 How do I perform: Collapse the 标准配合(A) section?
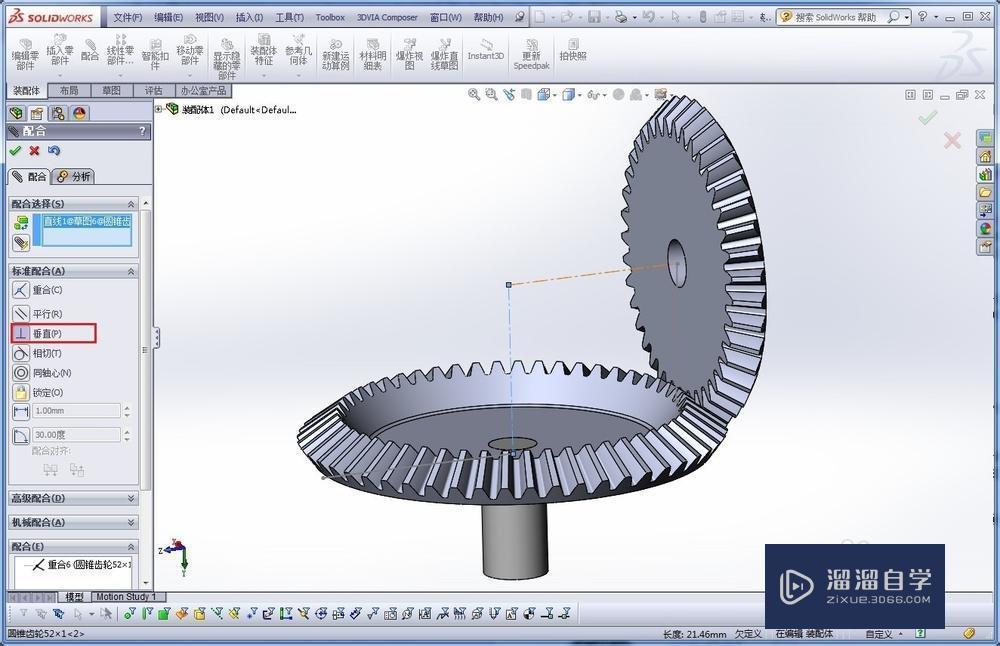pos(131,272)
